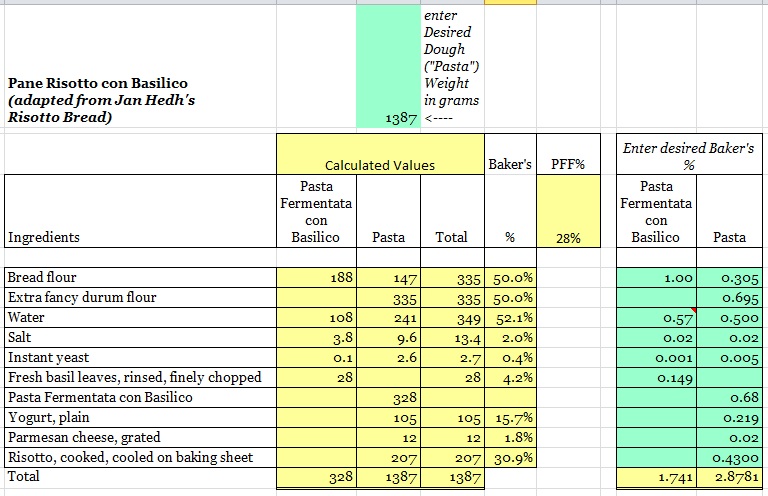The width and height of the screenshot is (768, 496).
Task: Select the durum flour 0.695 input cell
Action: pyautogui.click(x=726, y=298)
